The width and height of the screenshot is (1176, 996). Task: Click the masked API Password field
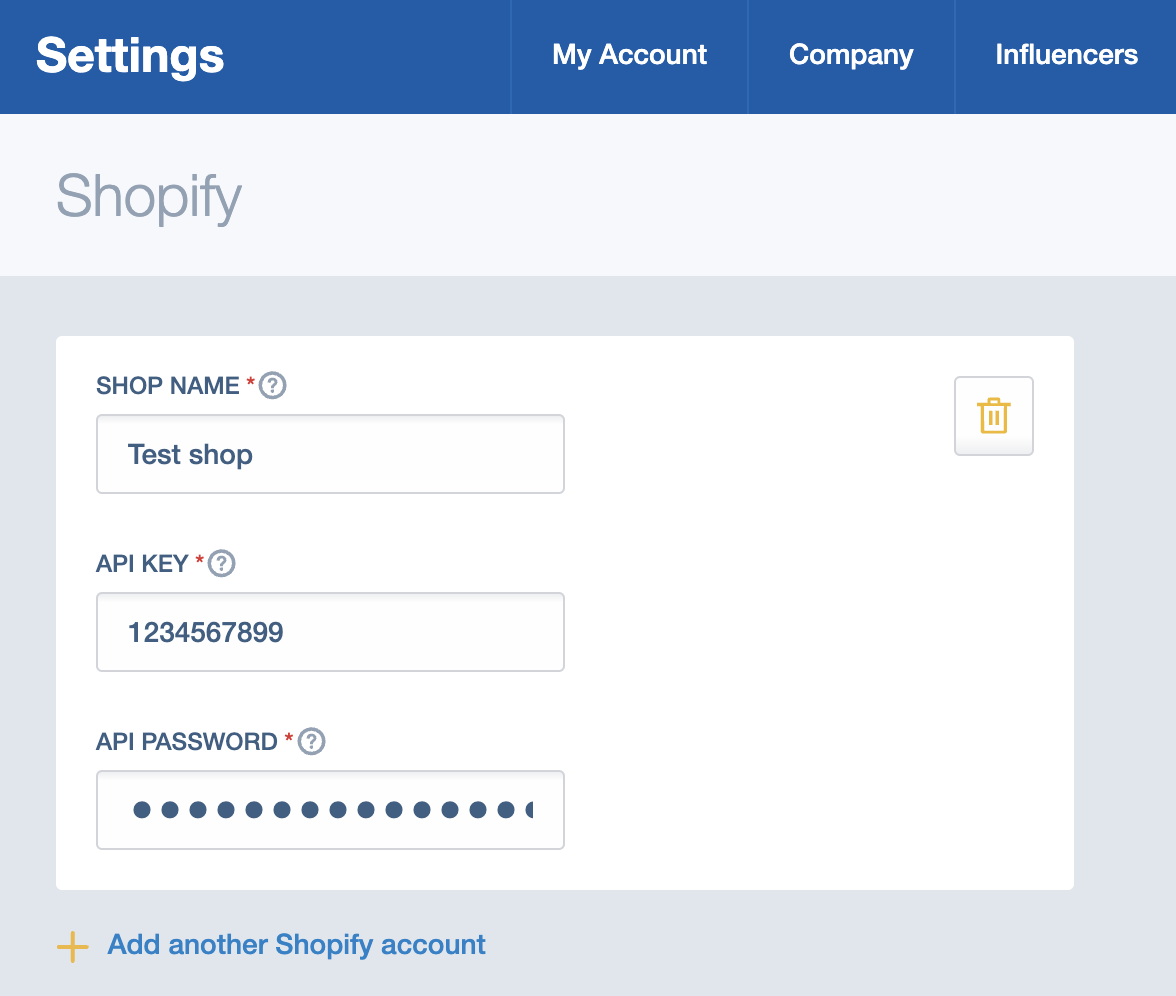coord(330,810)
